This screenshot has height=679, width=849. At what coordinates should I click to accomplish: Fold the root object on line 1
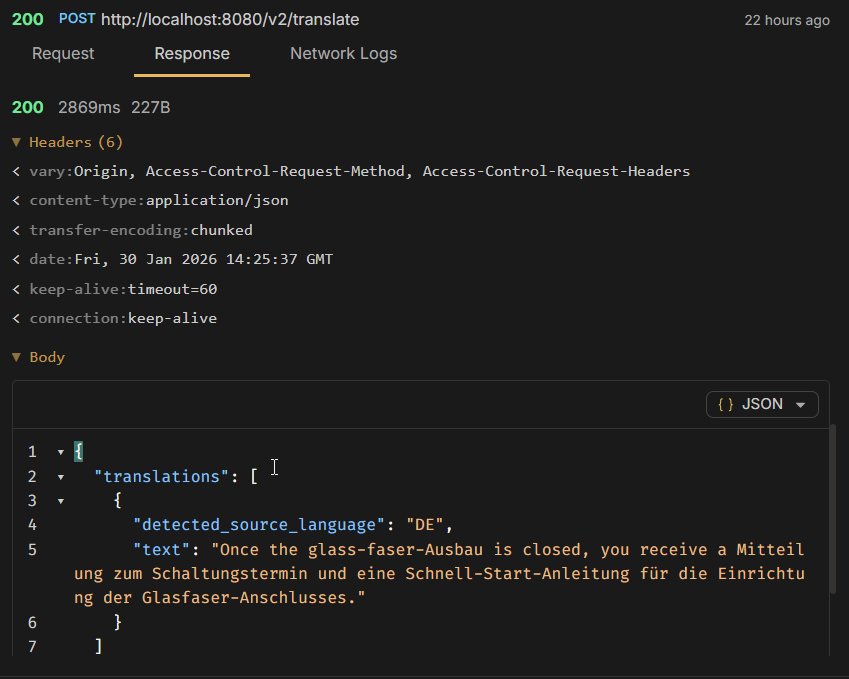tap(60, 452)
